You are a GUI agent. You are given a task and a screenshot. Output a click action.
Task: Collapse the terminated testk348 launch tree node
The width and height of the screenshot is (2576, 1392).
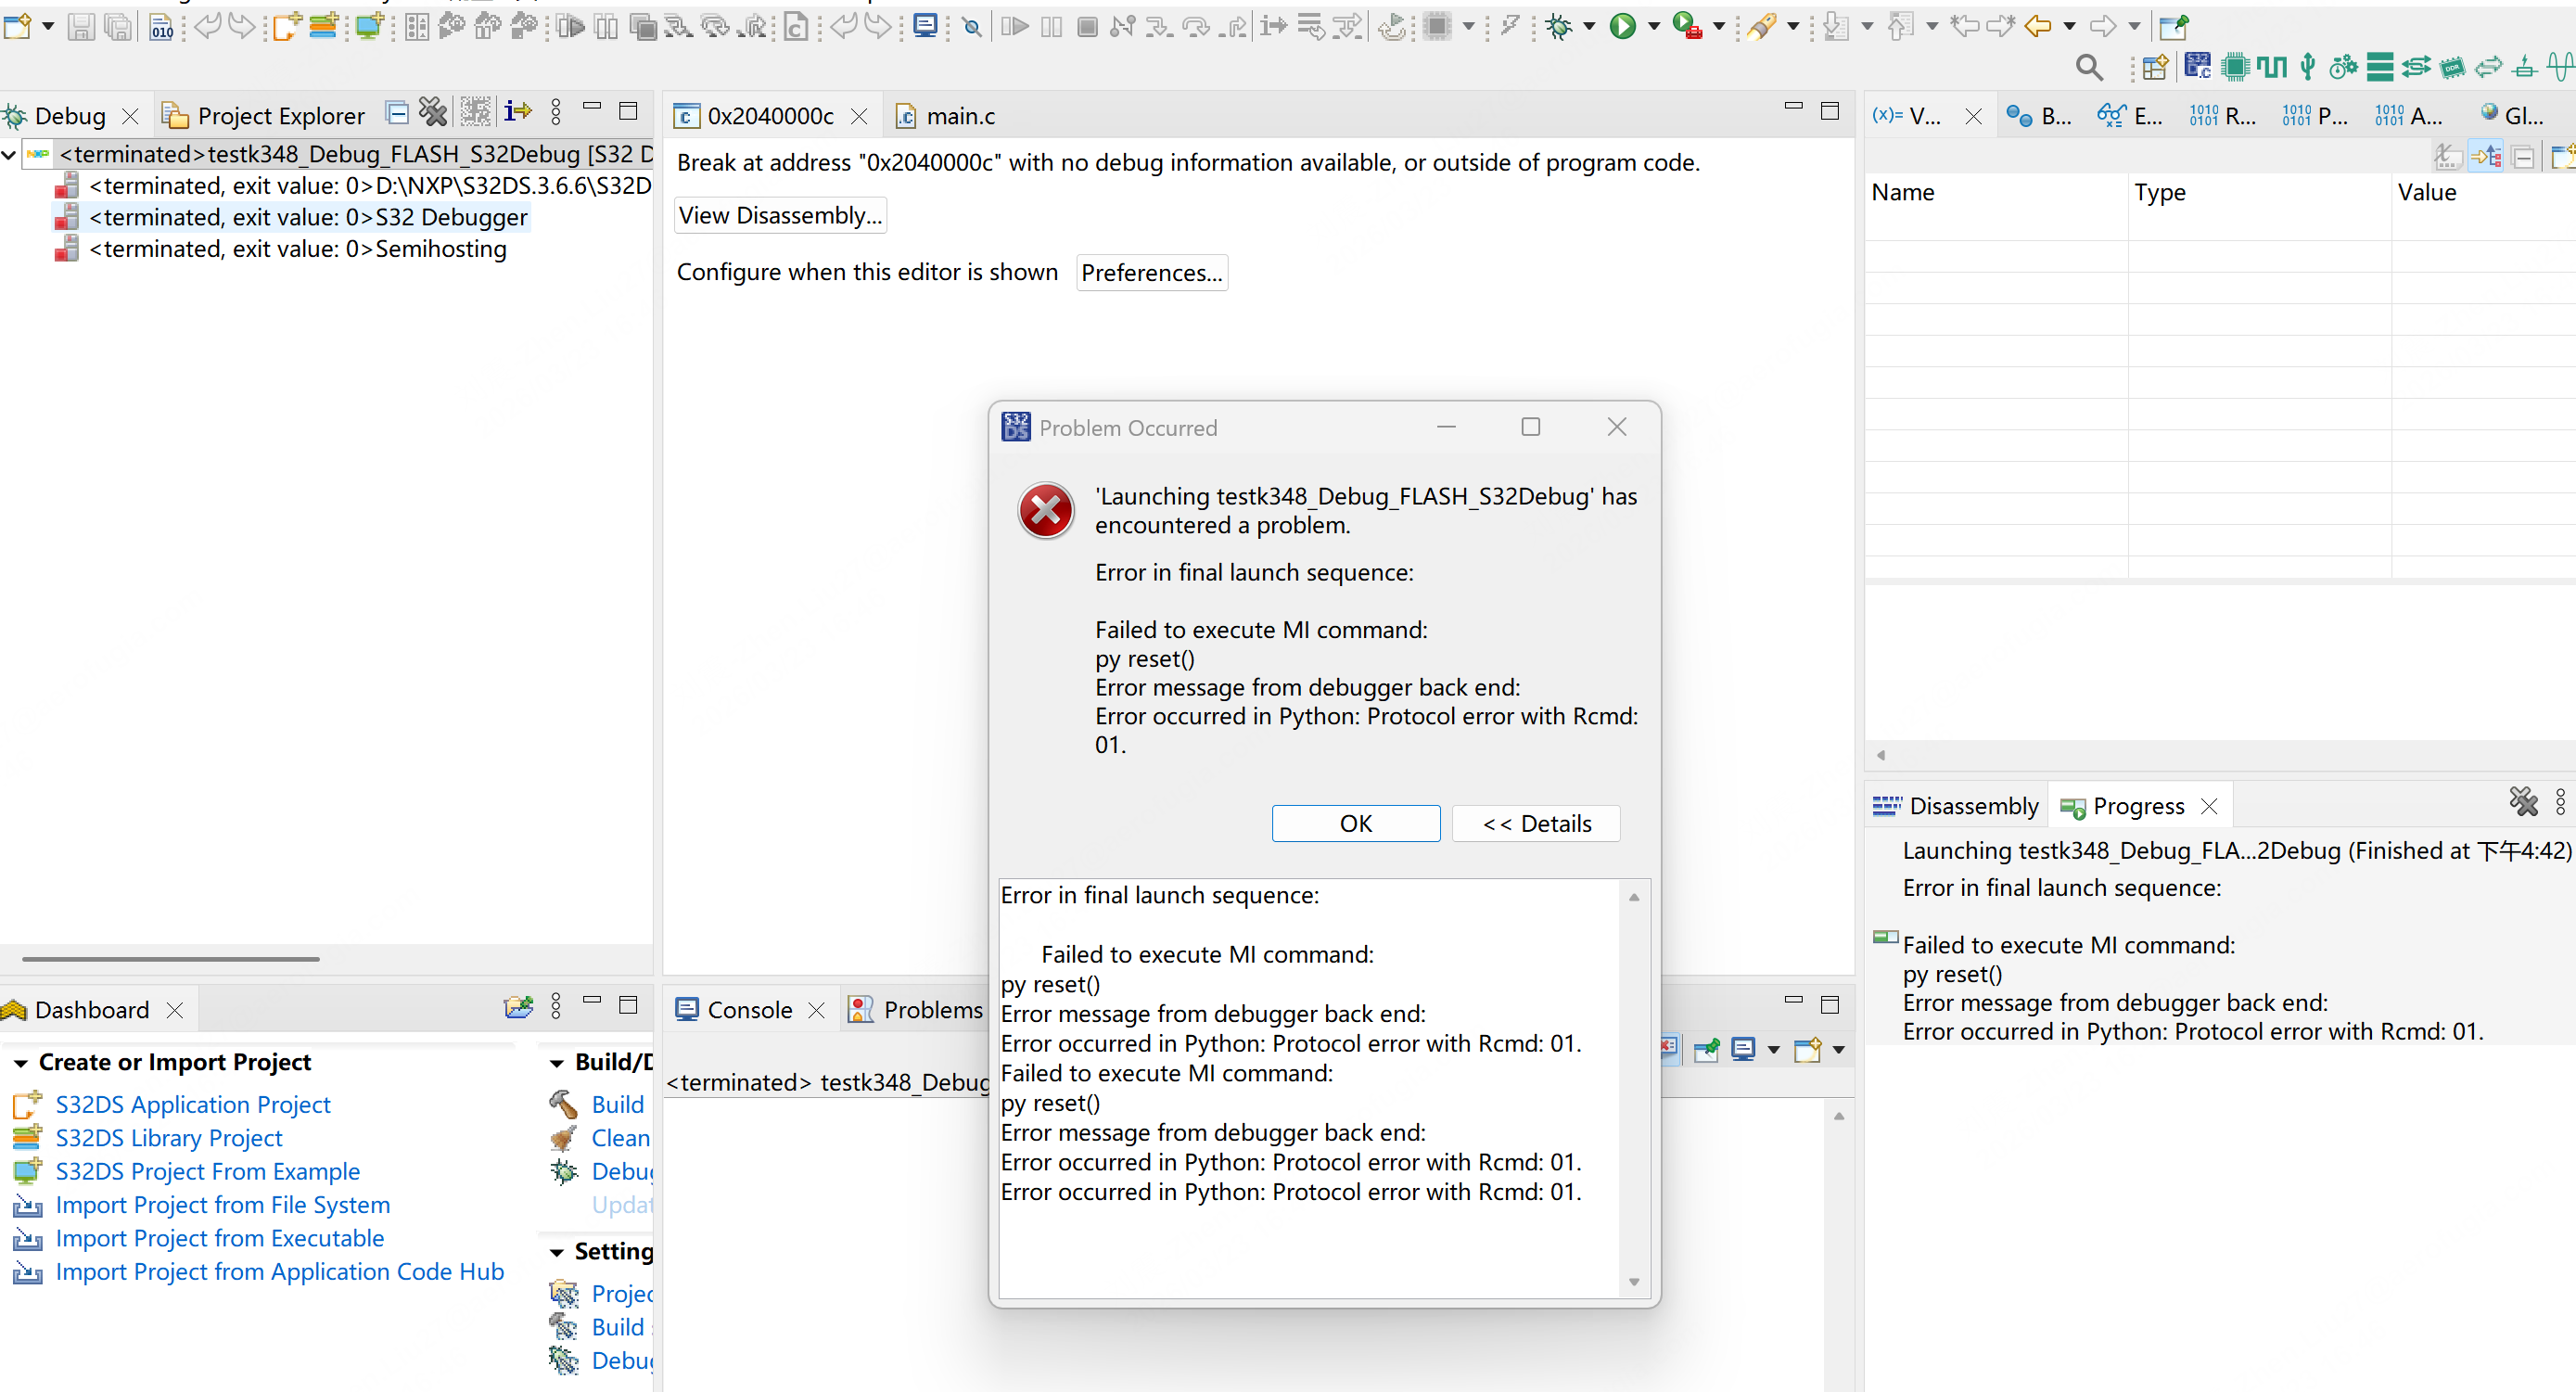pos(9,154)
